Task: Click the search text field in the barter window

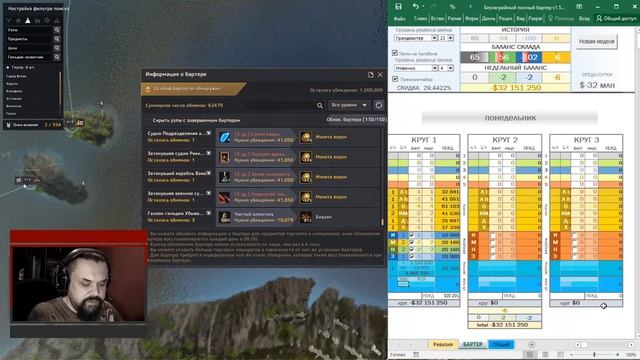Action: 281,106
